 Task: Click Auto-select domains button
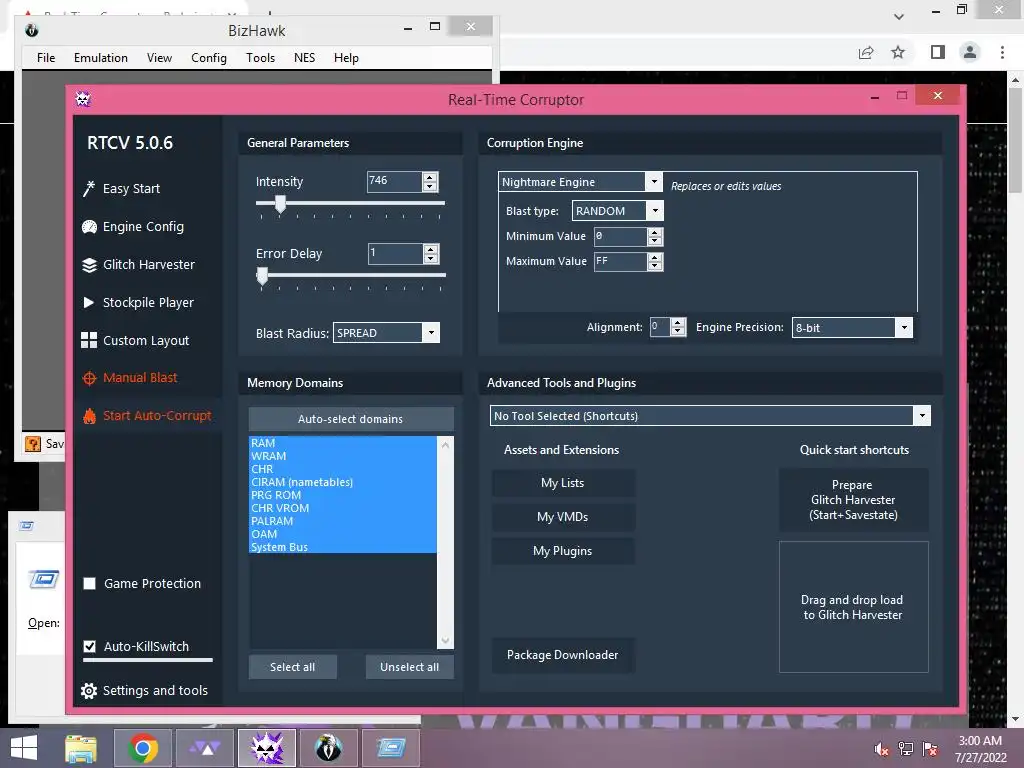[x=351, y=419]
